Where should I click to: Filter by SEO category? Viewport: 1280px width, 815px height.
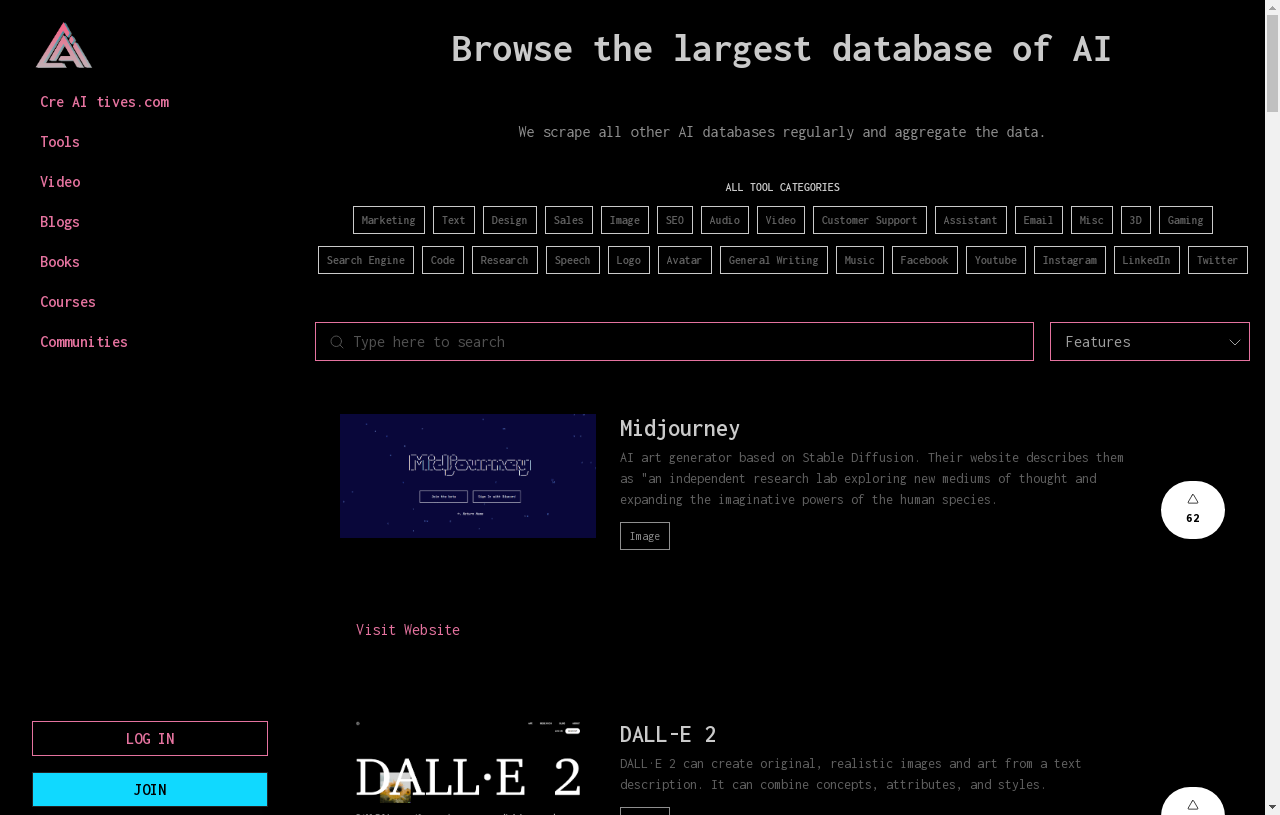pyautogui.click(x=675, y=220)
